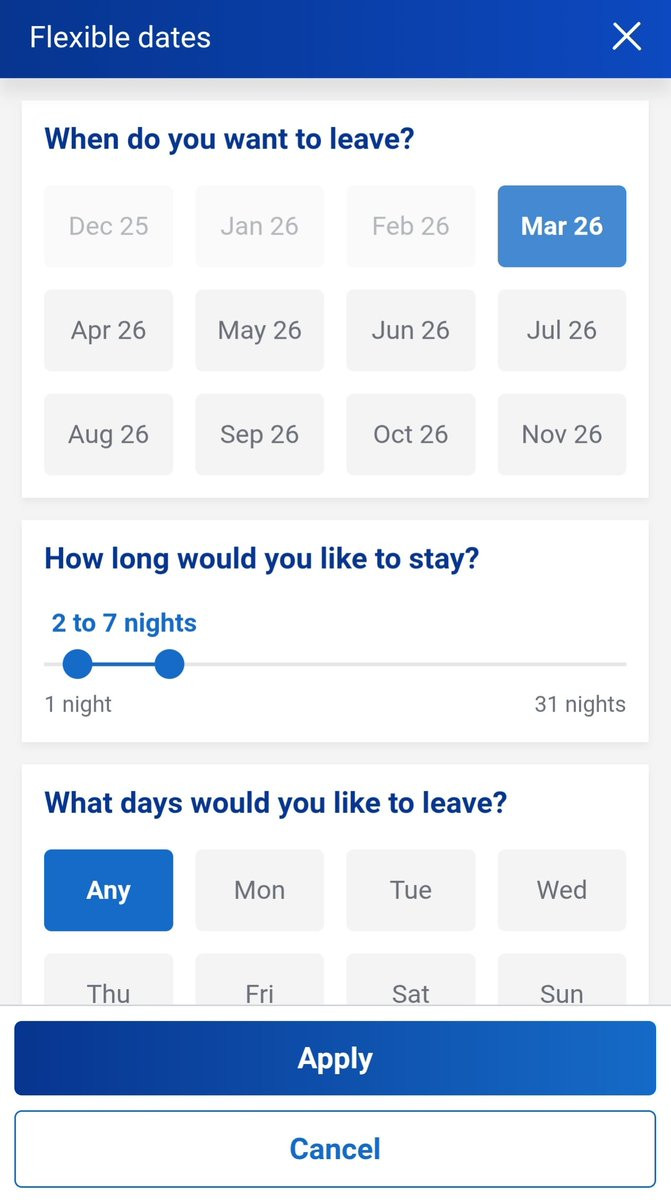Click the disabled Dec 25 month tile
The width and height of the screenshot is (671, 1200).
point(108,226)
